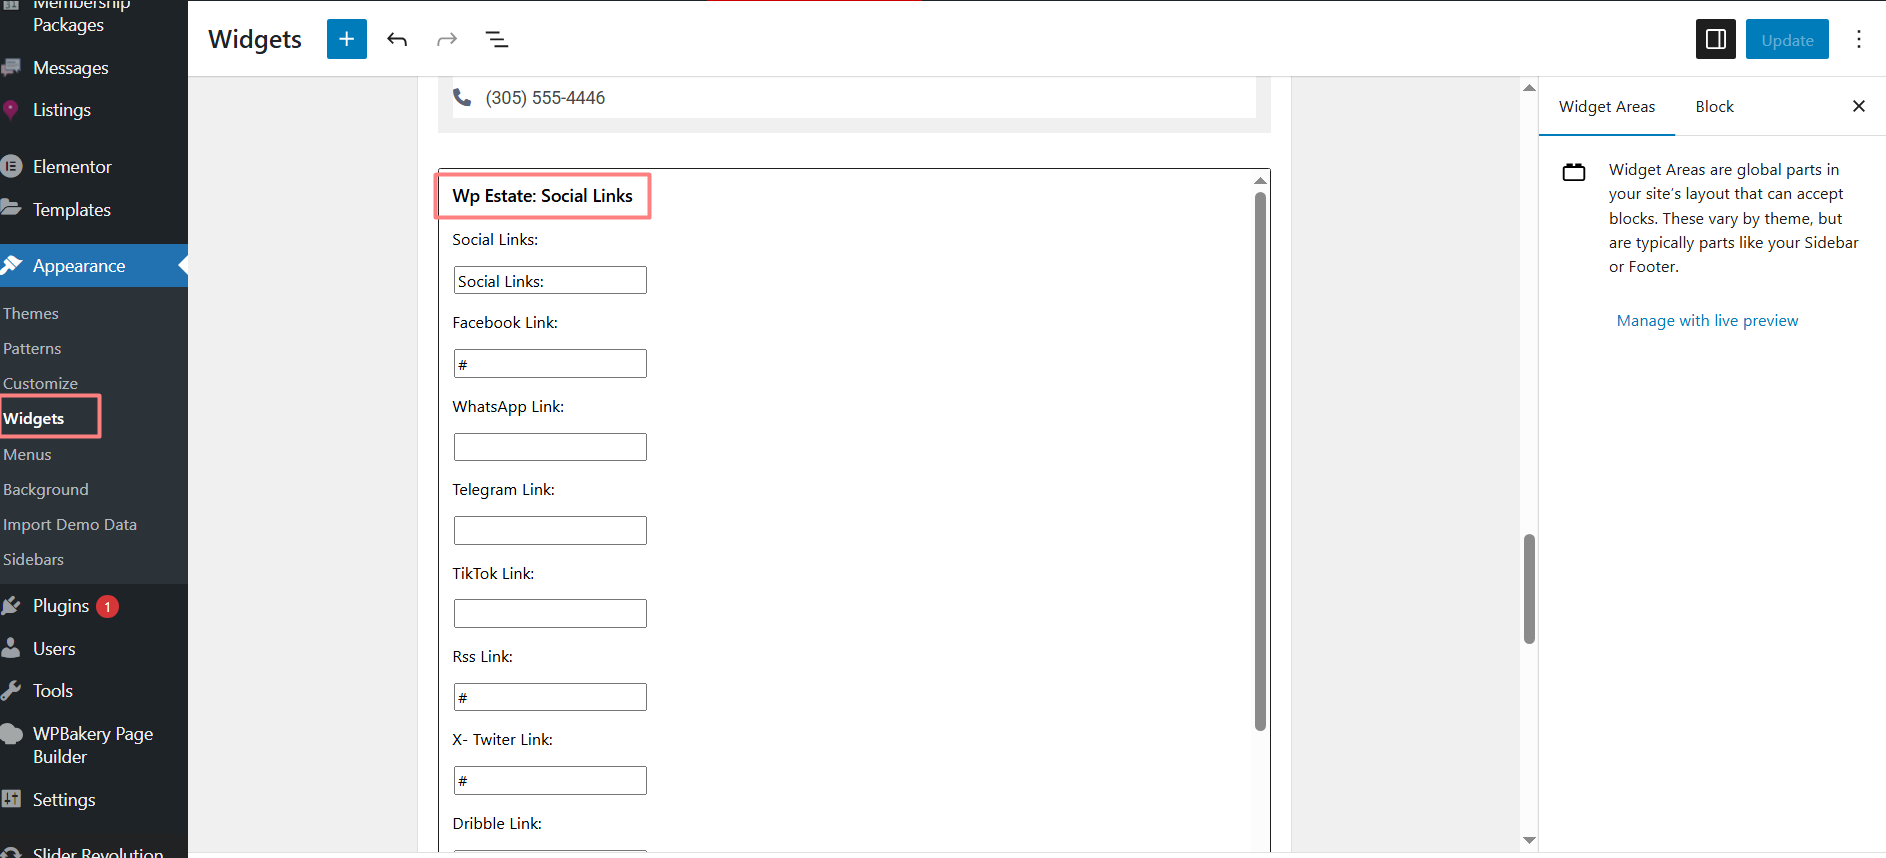Viewport: 1886px width, 858px height.
Task: Open the Menus submenu item
Action: click(27, 454)
